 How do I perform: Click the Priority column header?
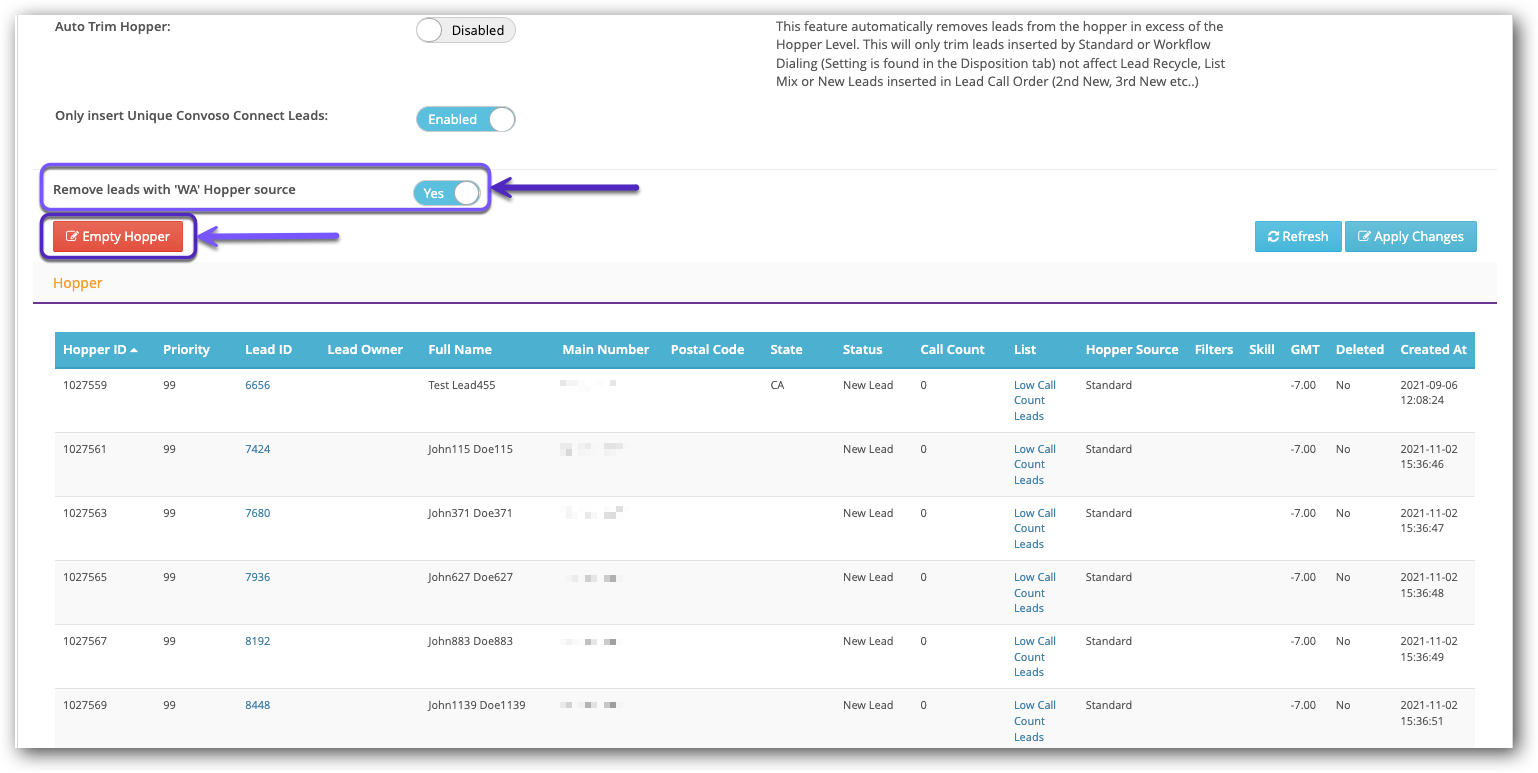[187, 350]
